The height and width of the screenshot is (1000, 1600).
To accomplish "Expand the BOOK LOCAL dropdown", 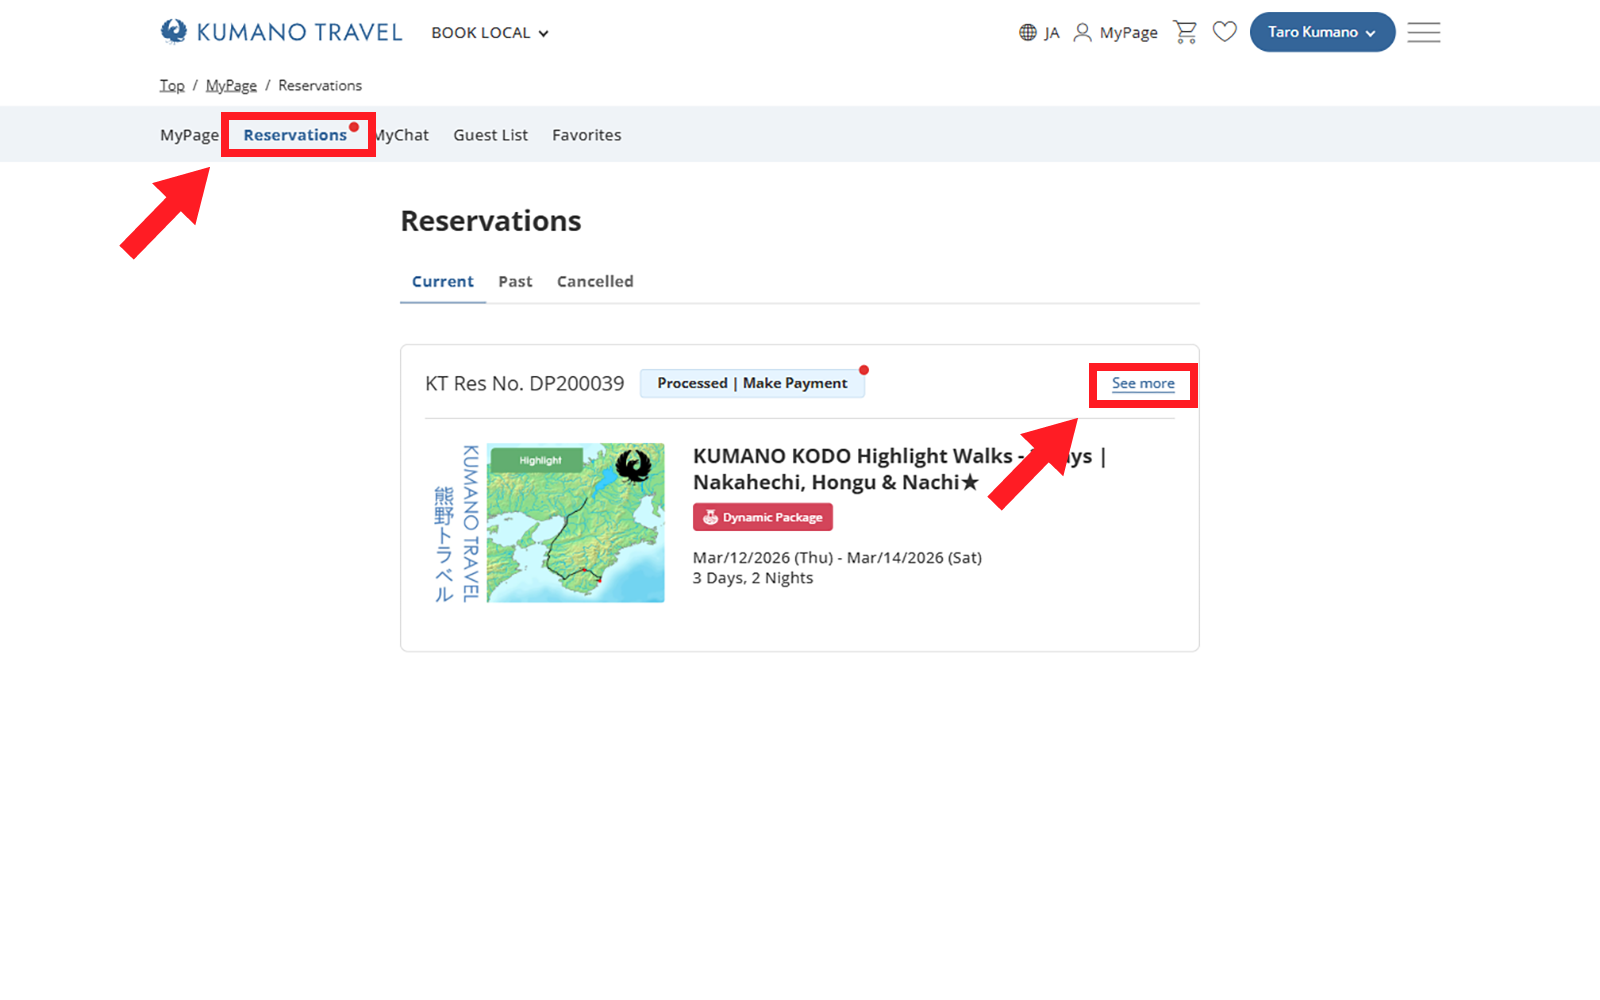I will 489,33.
